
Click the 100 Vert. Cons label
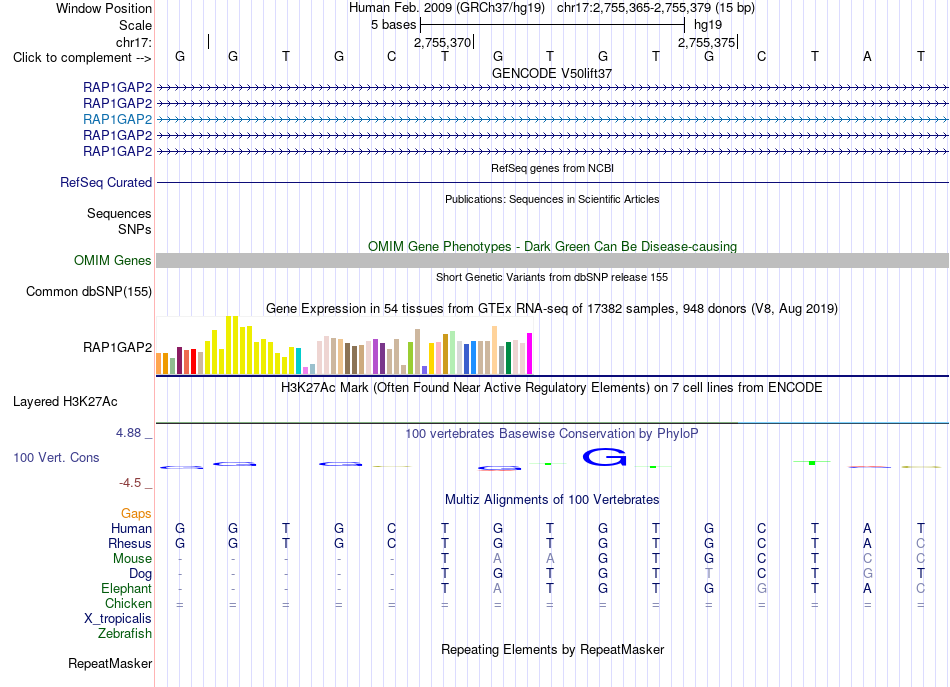[56, 457]
